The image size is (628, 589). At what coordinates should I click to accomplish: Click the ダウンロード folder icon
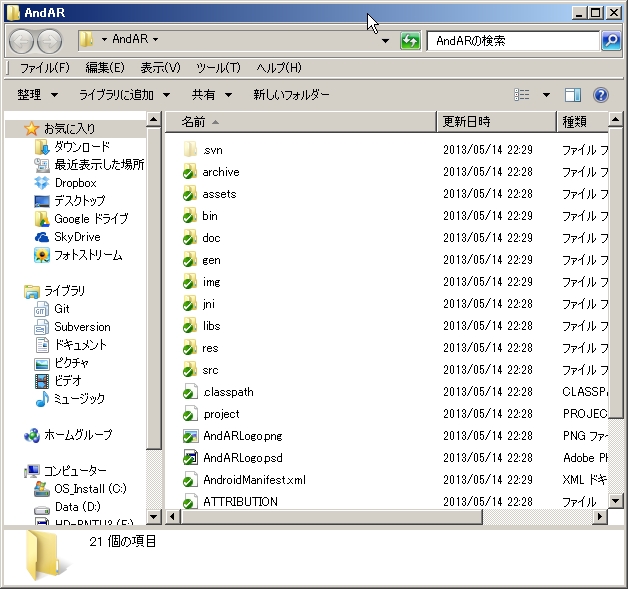(x=42, y=147)
